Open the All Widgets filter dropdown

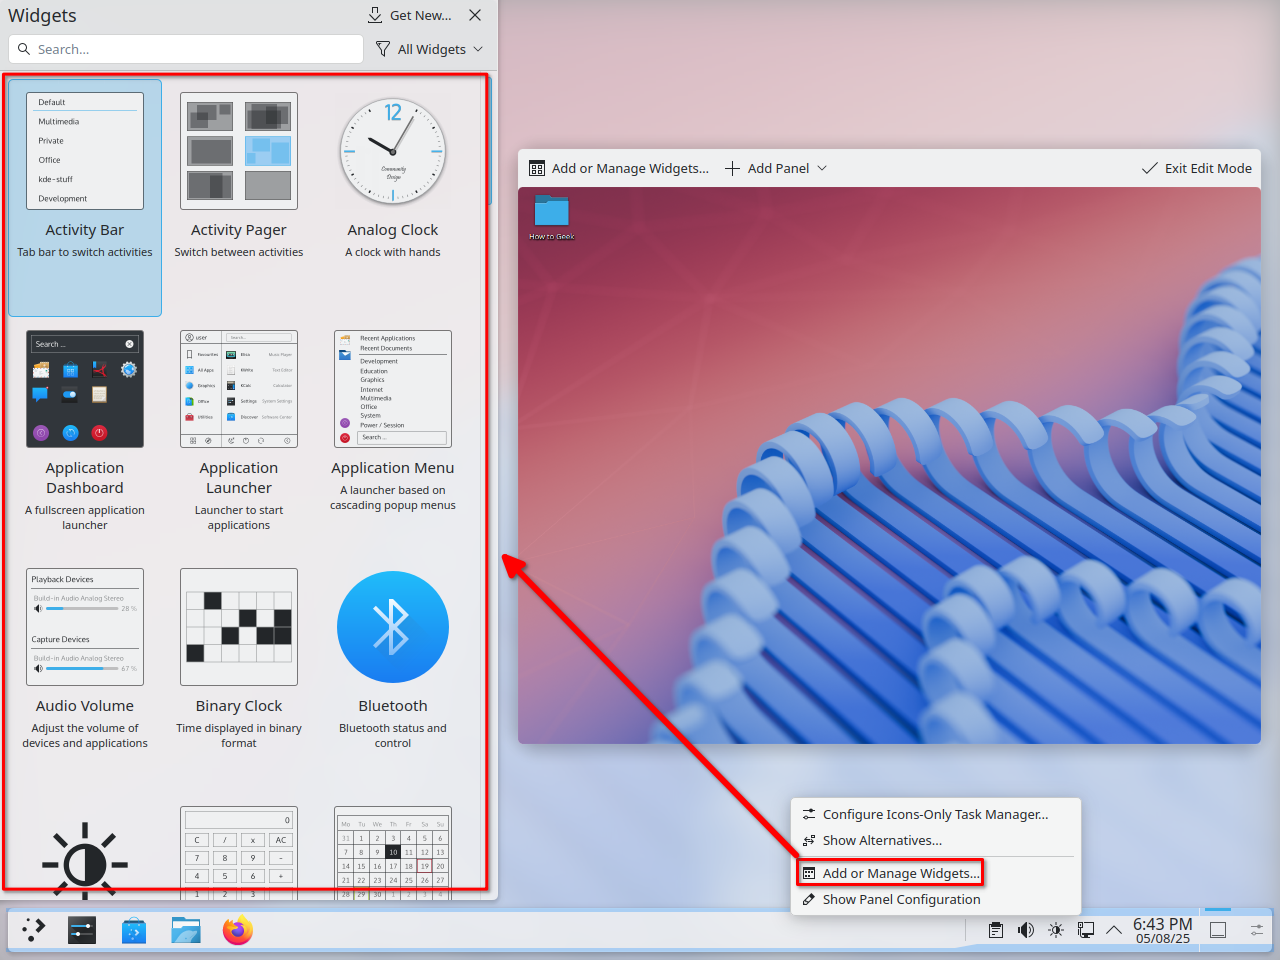click(429, 49)
